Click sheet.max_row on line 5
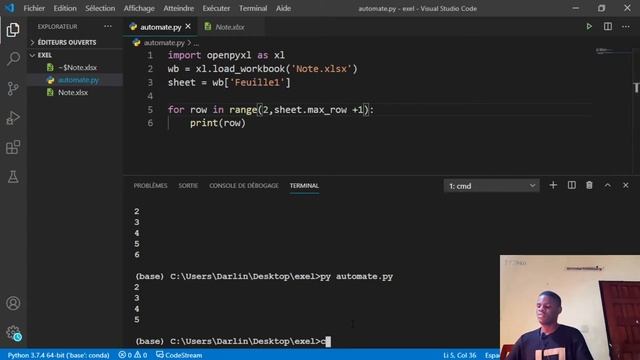Viewport: 640px width, 360px height. pyautogui.click(x=310, y=109)
